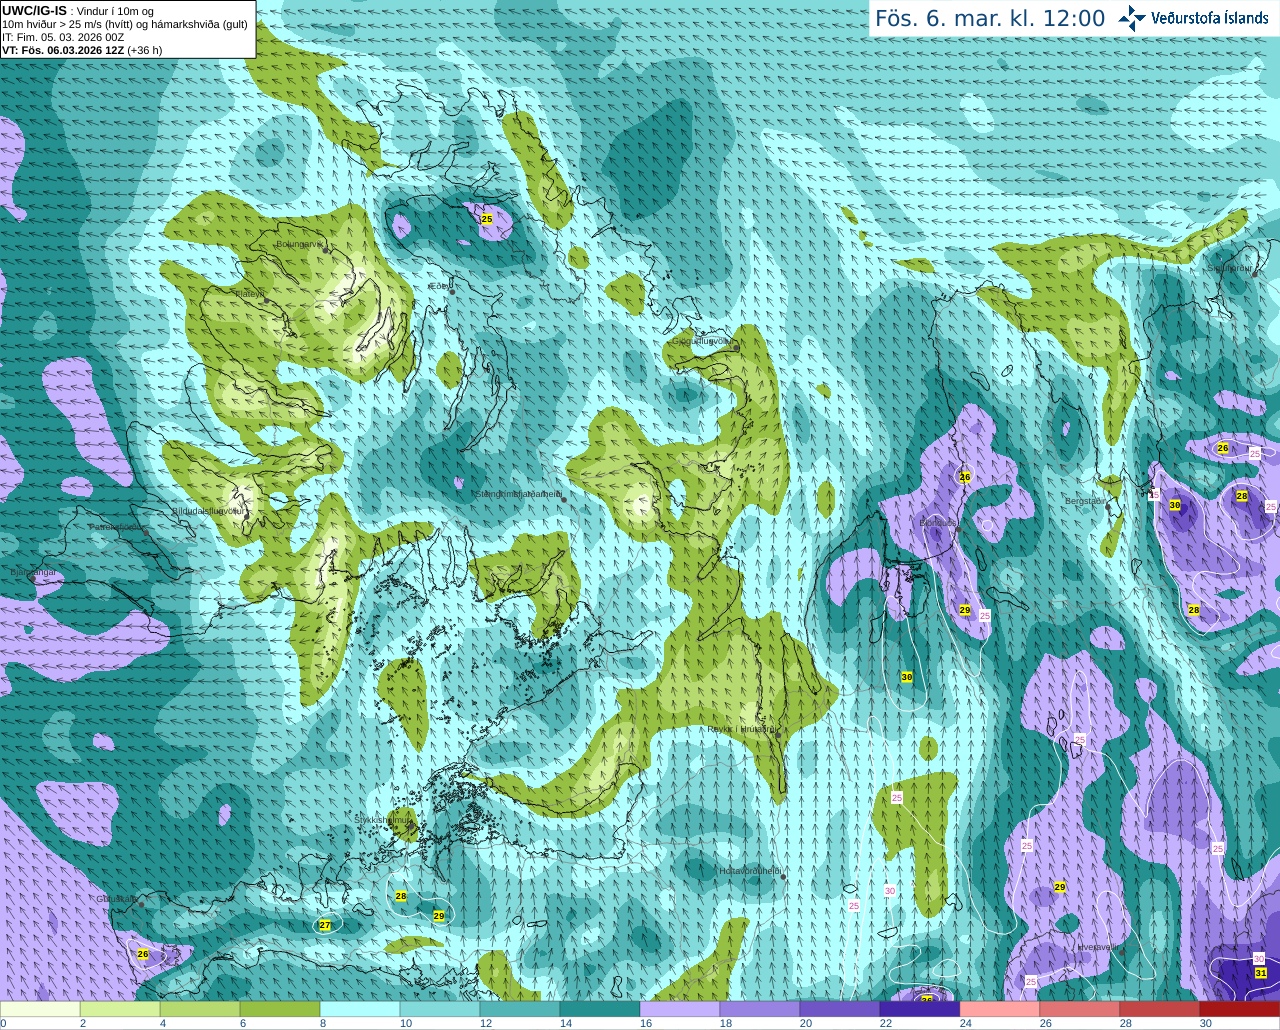
Task: Click the 0–2 m/s palest legend swatch
Action: click(x=40, y=1009)
